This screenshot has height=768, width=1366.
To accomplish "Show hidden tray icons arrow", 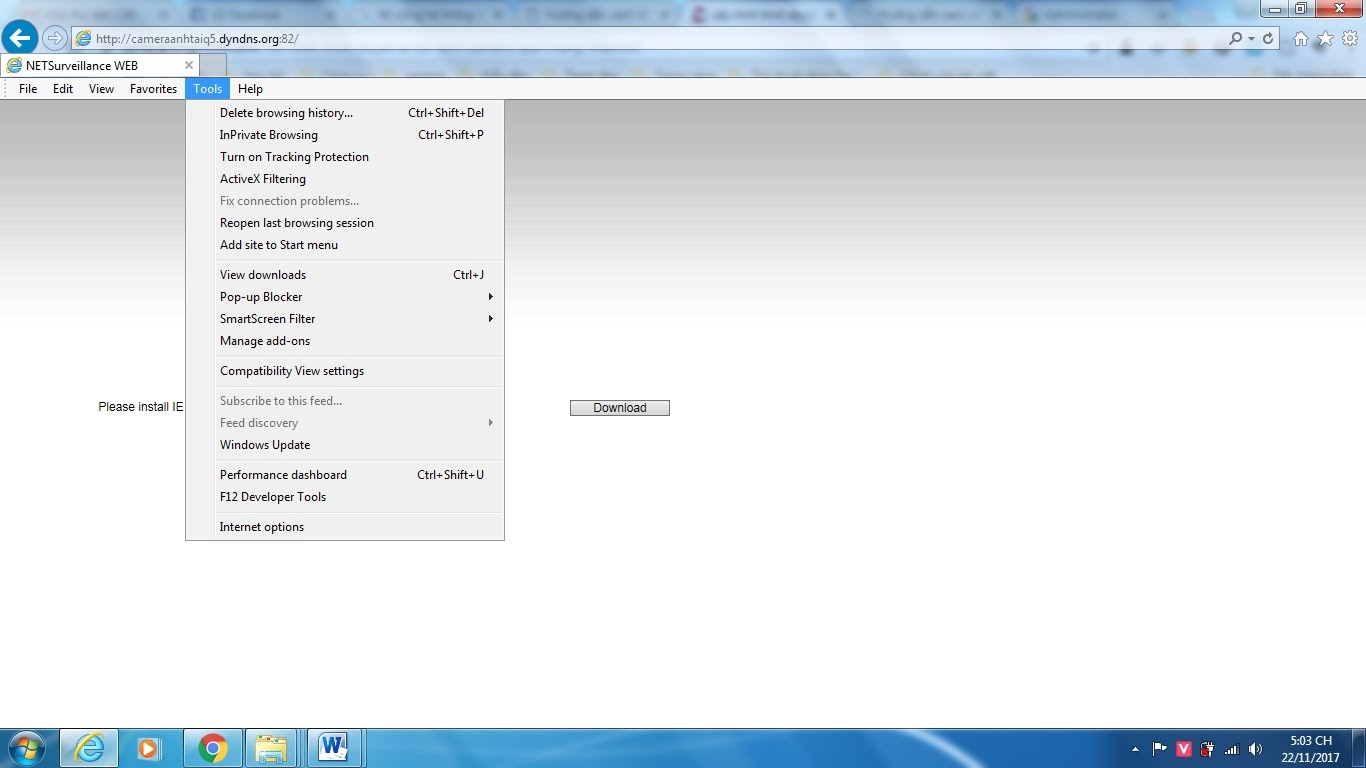I will coord(1135,749).
